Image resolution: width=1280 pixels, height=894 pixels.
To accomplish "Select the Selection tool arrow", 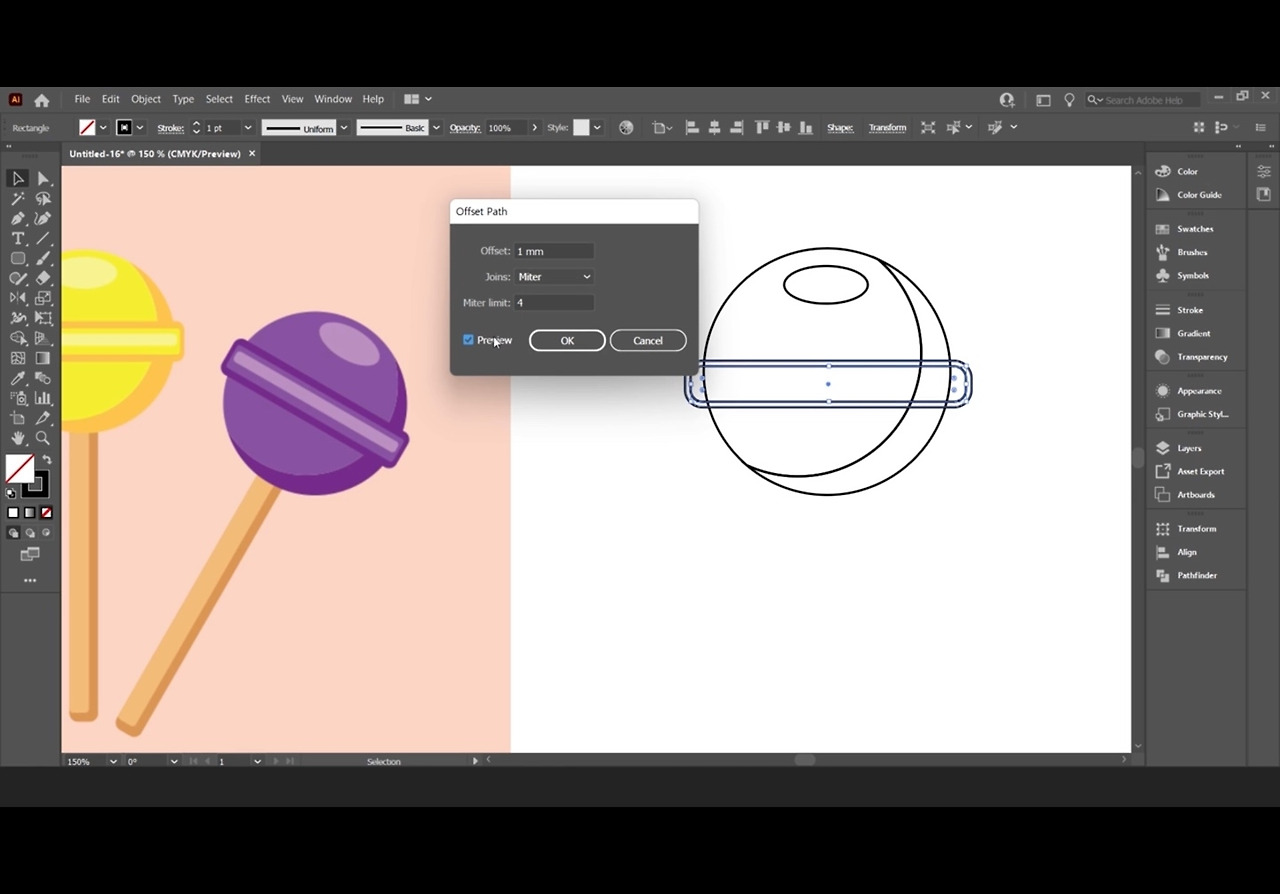I will pos(18,178).
